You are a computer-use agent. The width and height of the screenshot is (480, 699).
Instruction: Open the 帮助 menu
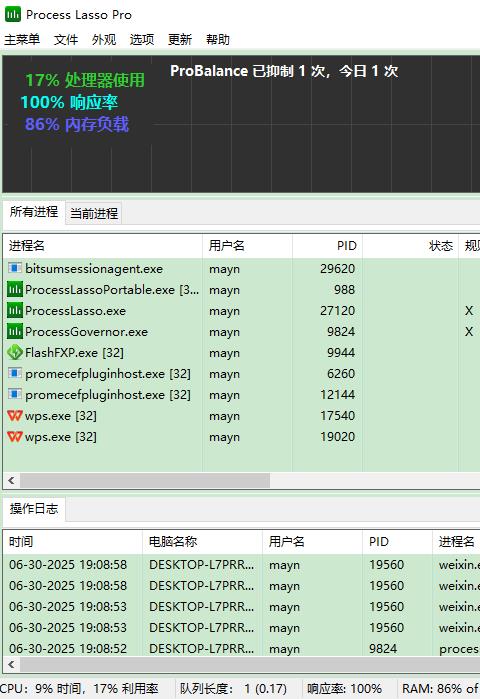coord(217,40)
